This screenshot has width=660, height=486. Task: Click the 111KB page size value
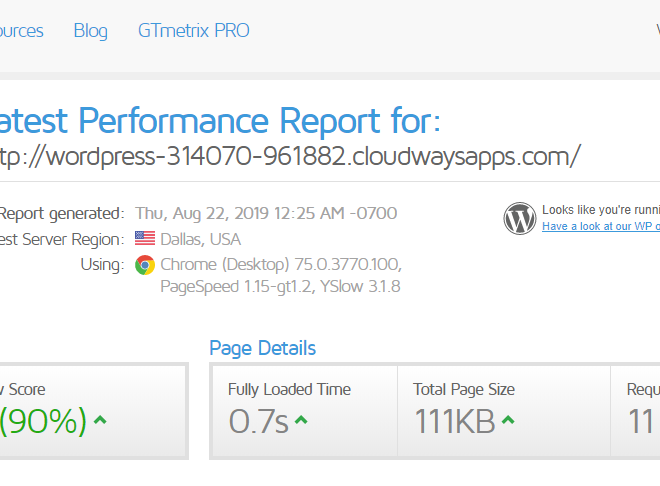(455, 421)
